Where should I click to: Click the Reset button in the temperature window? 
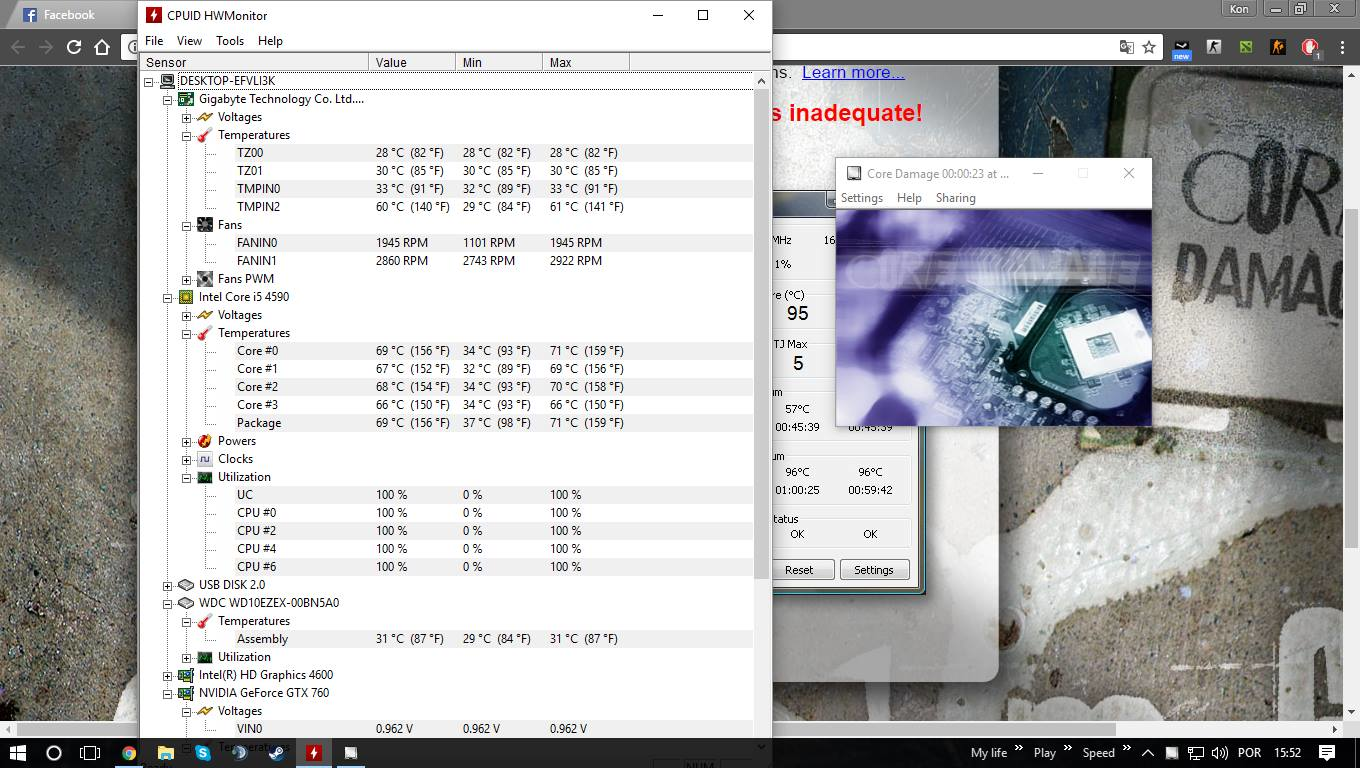pyautogui.click(x=799, y=570)
